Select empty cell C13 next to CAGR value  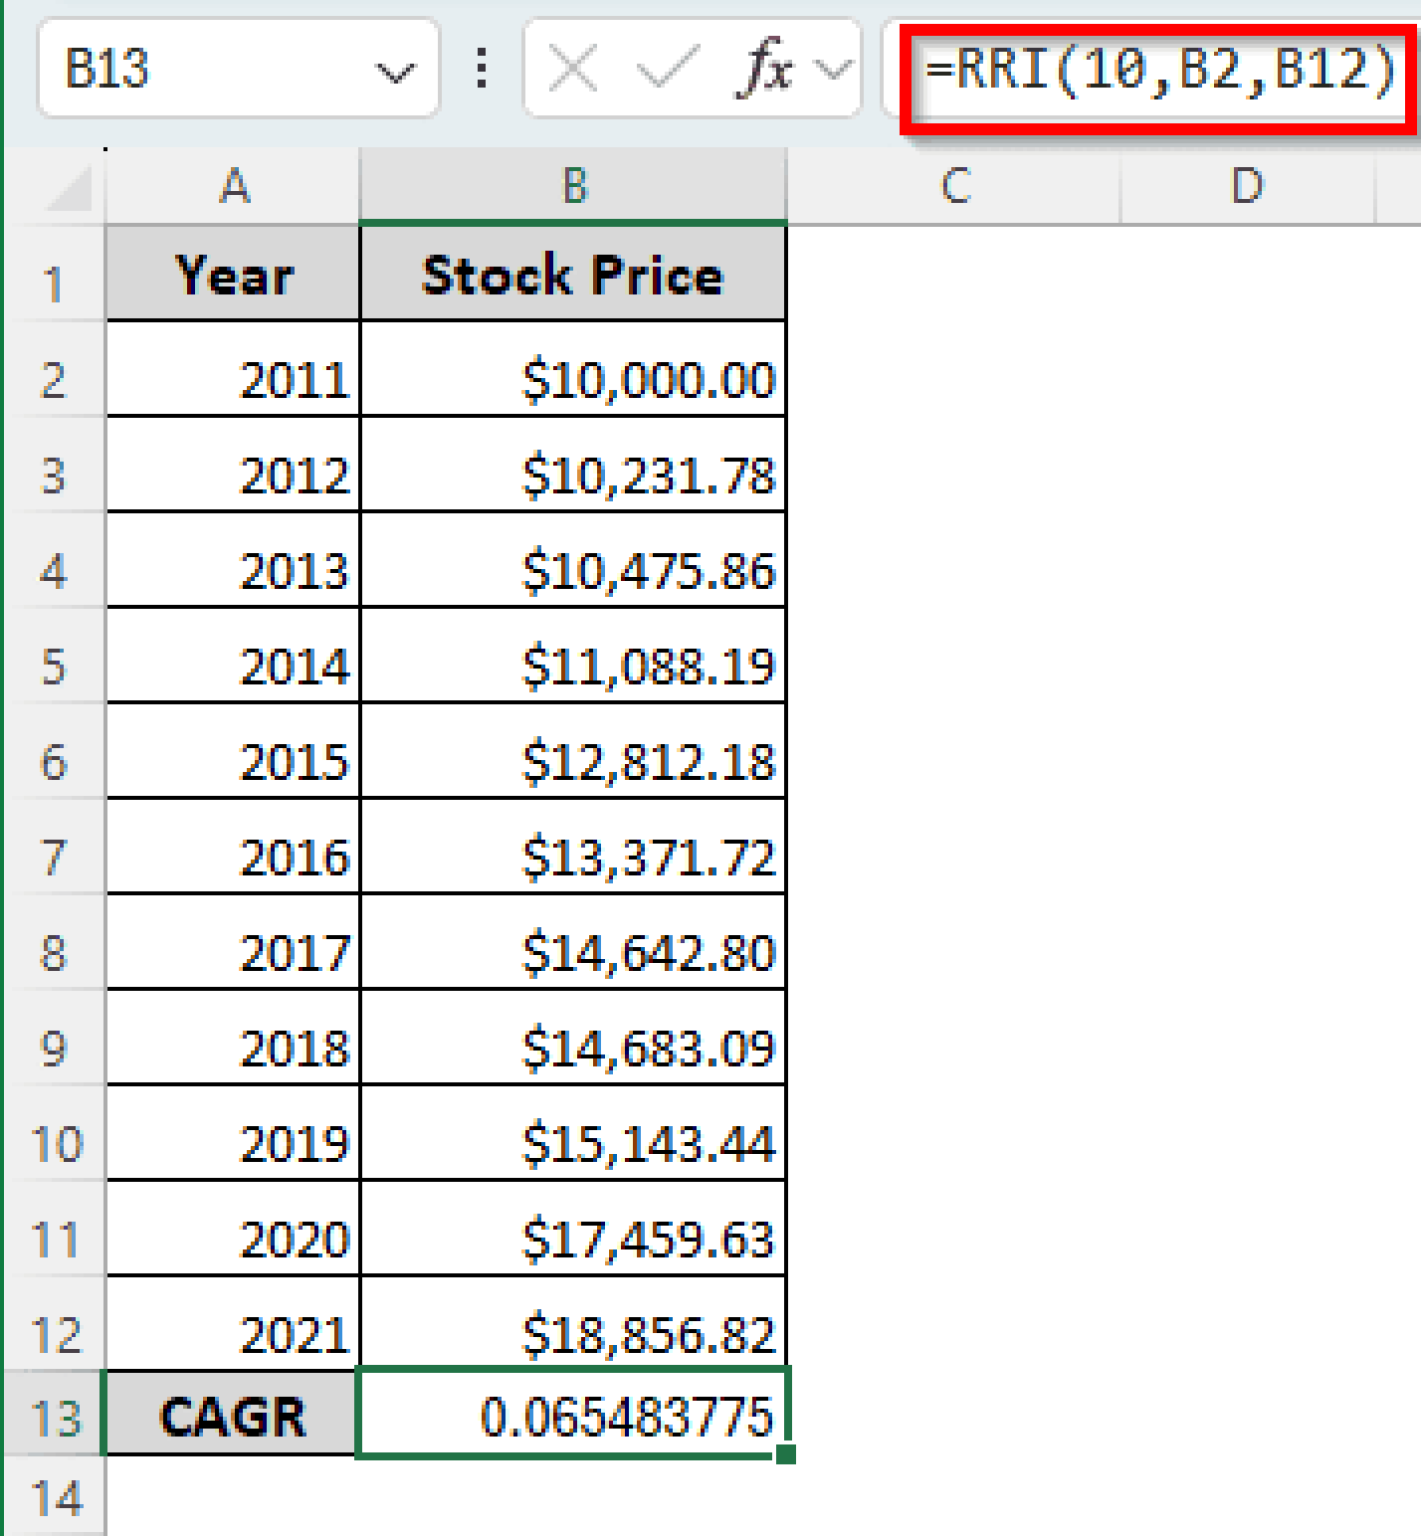point(954,1414)
